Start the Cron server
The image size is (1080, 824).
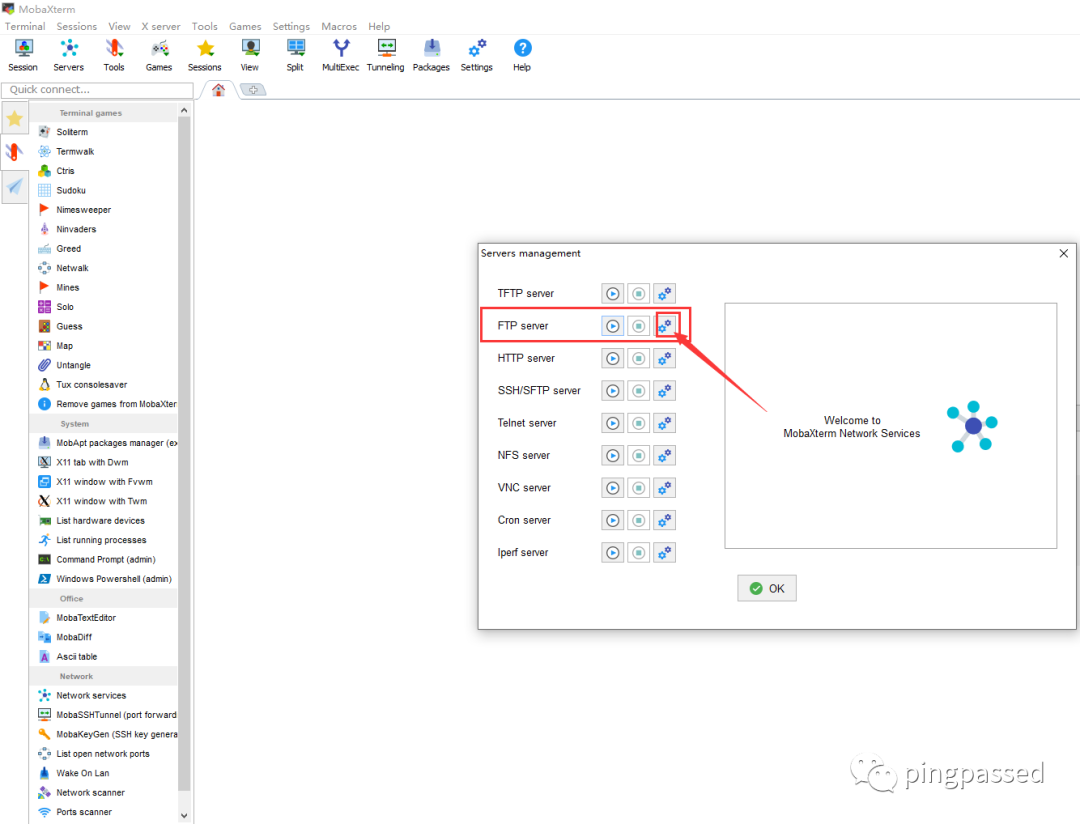[x=612, y=520]
